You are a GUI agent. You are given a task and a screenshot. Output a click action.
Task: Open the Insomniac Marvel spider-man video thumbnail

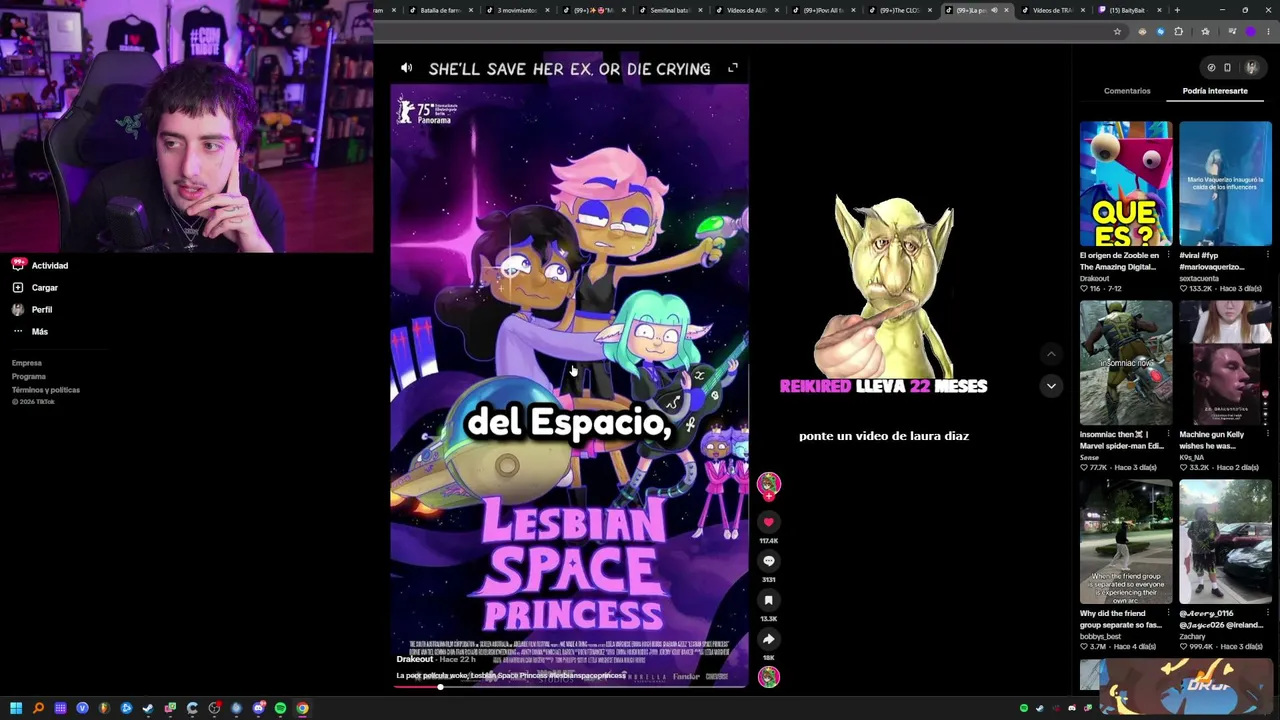pos(1126,363)
